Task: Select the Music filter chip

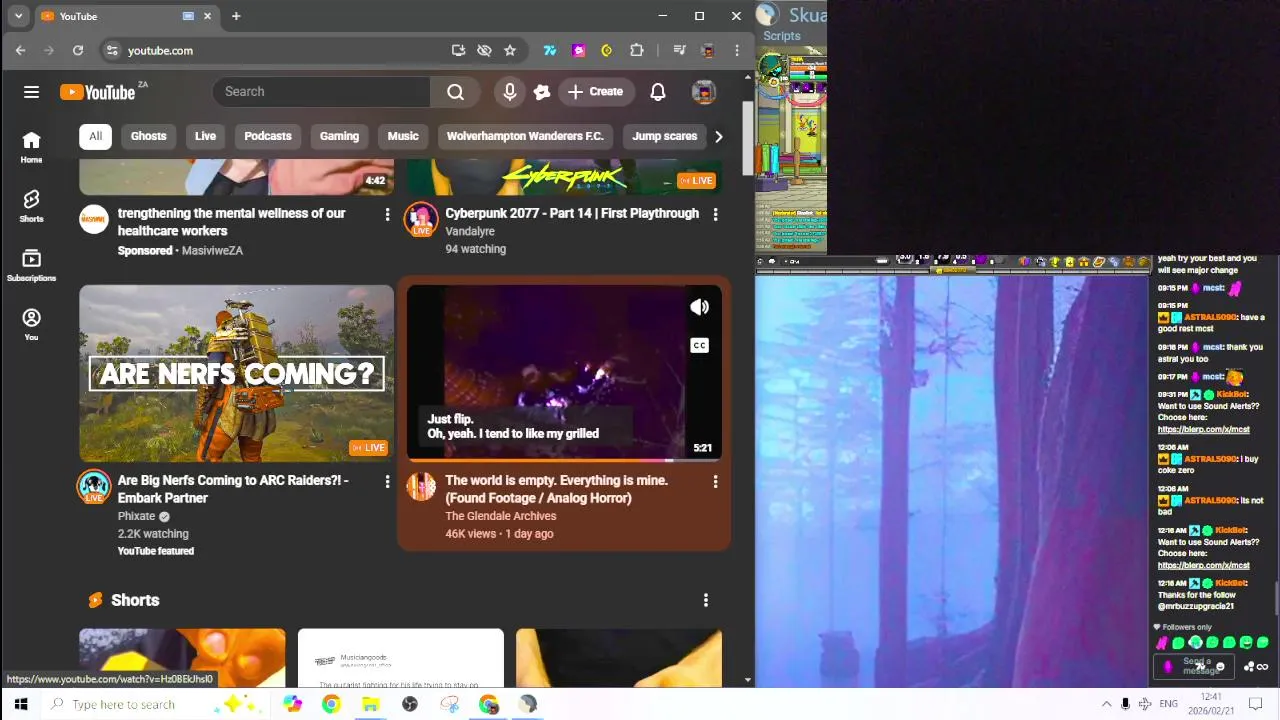Action: pos(403,136)
